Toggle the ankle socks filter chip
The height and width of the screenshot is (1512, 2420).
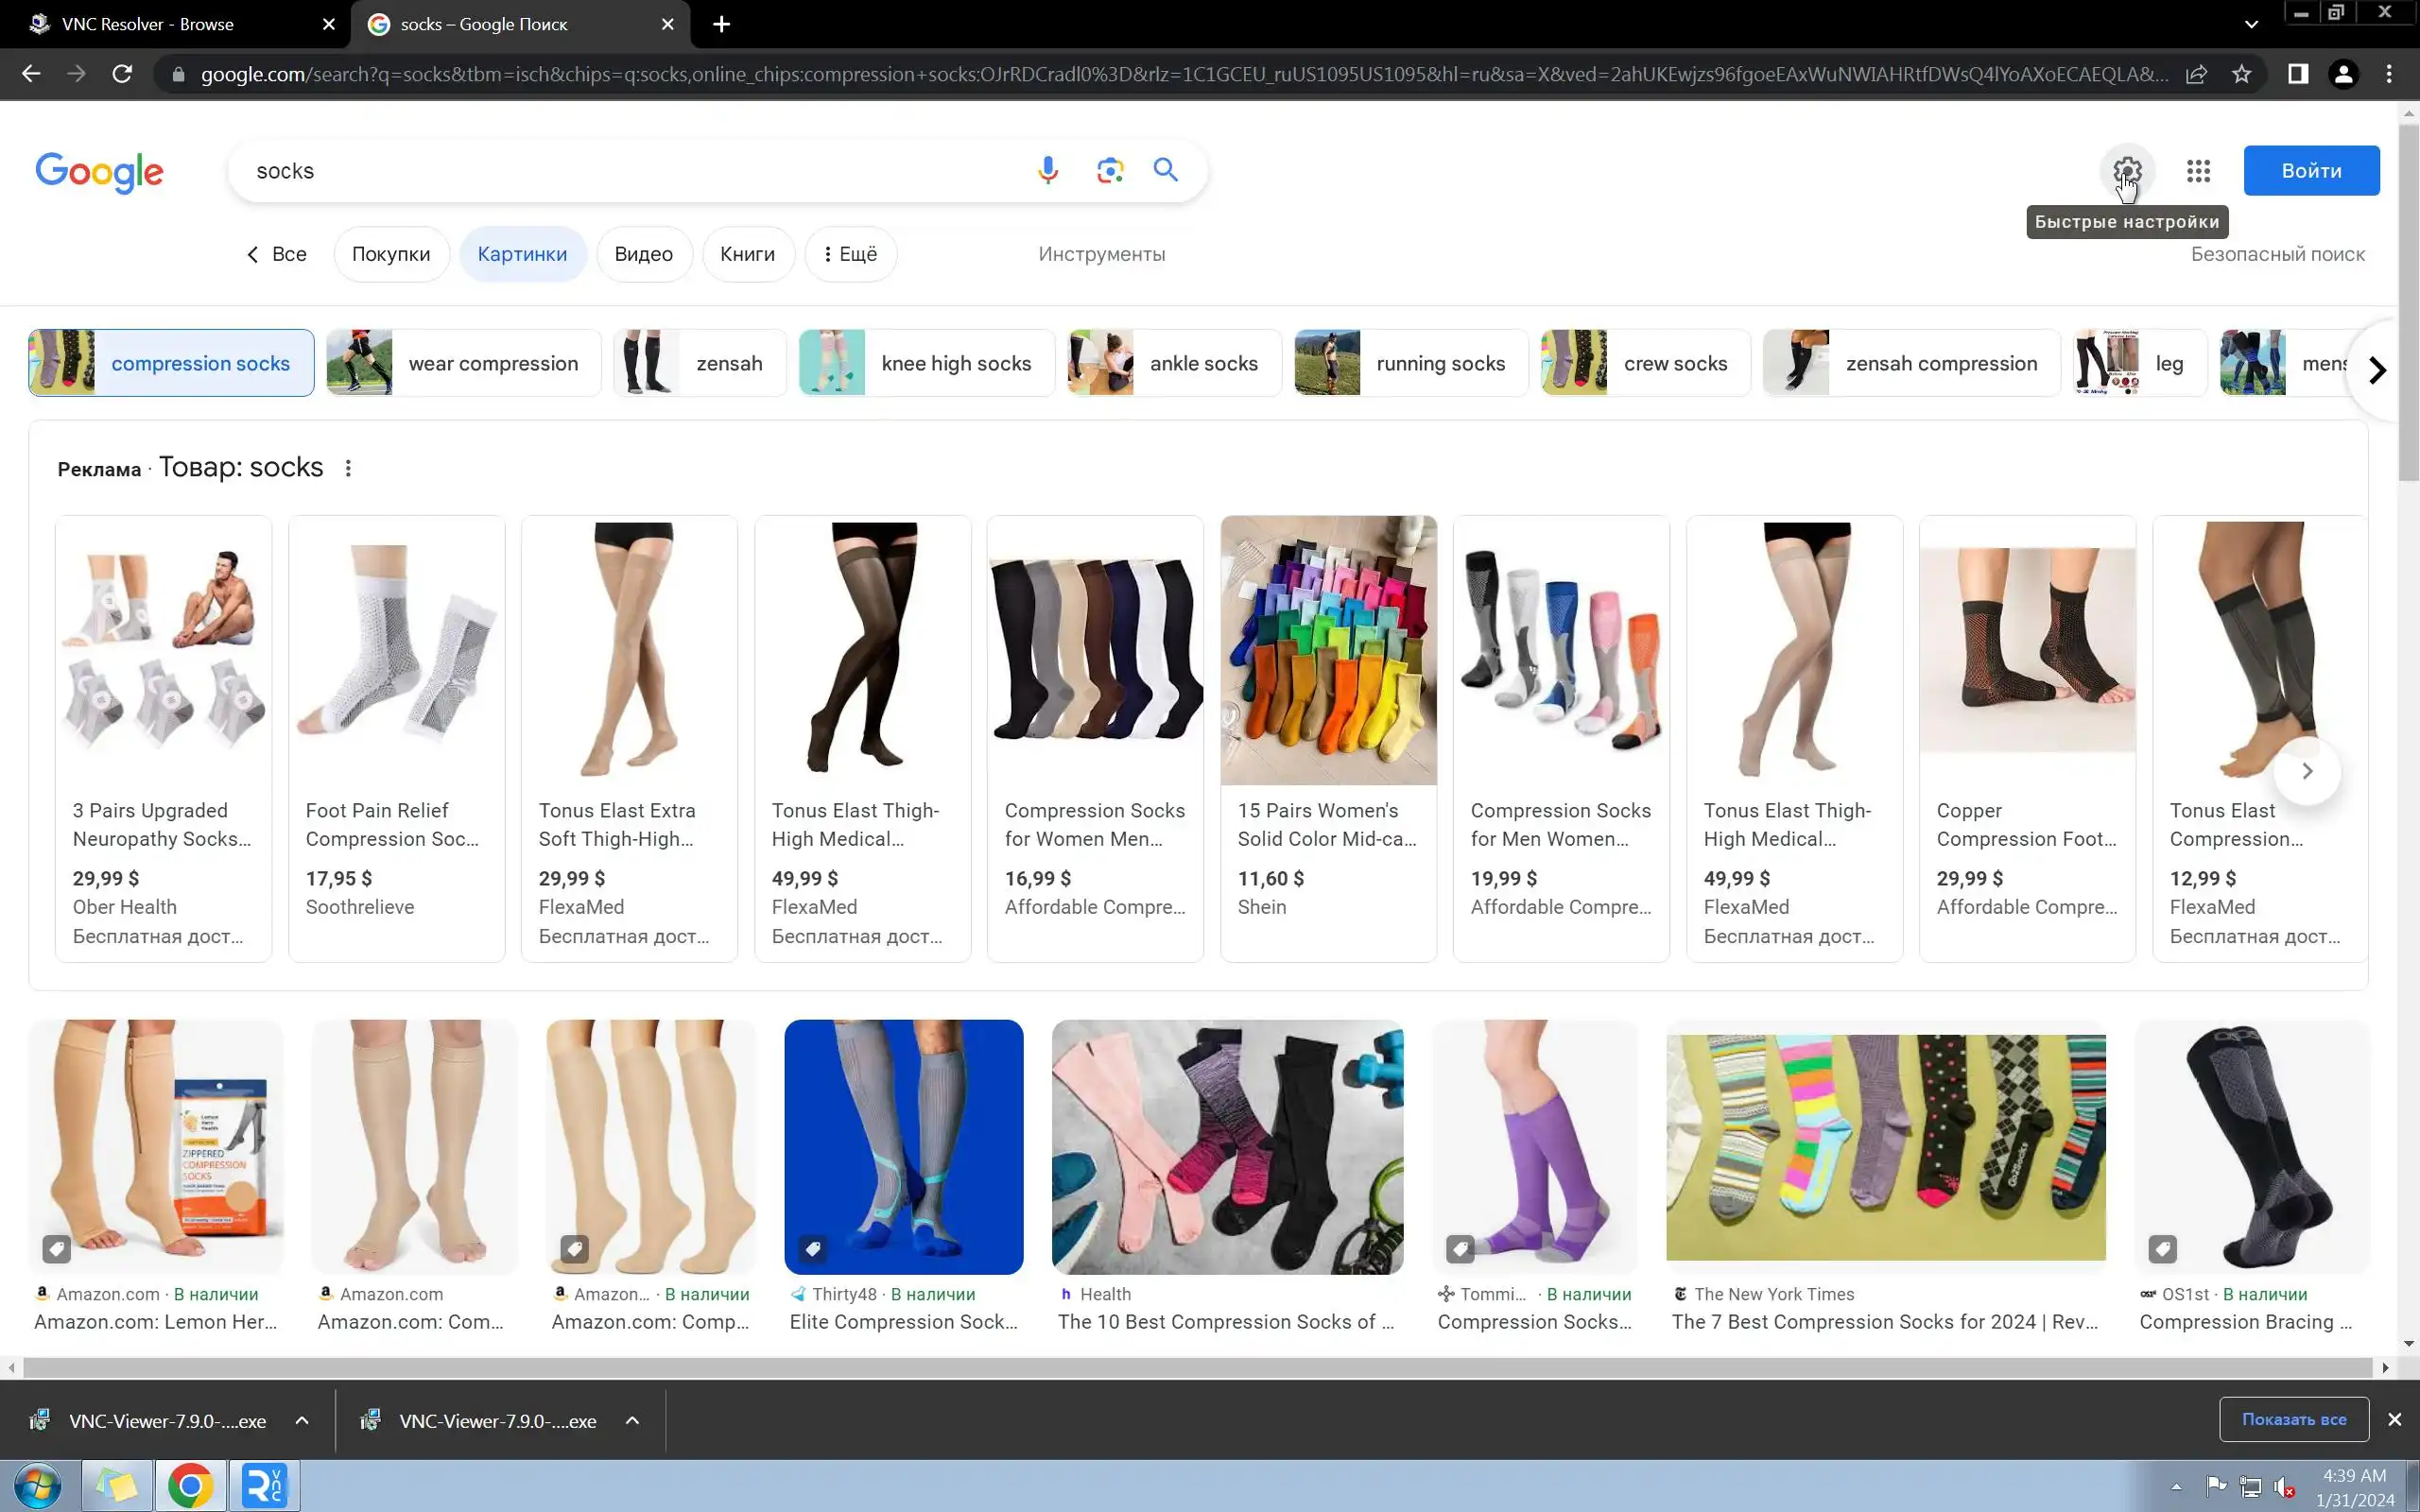(x=1174, y=363)
